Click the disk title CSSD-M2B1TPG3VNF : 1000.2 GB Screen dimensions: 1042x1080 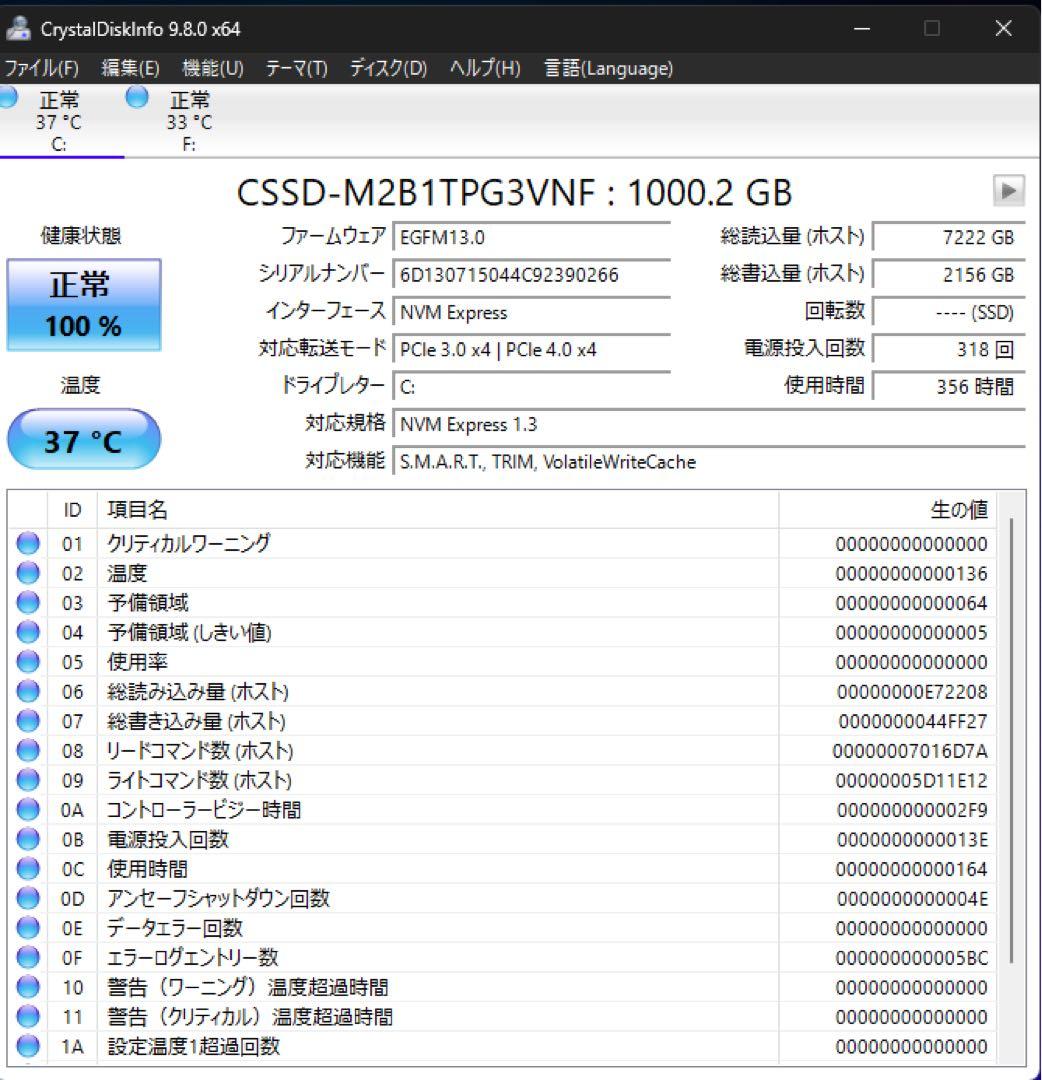coord(514,192)
